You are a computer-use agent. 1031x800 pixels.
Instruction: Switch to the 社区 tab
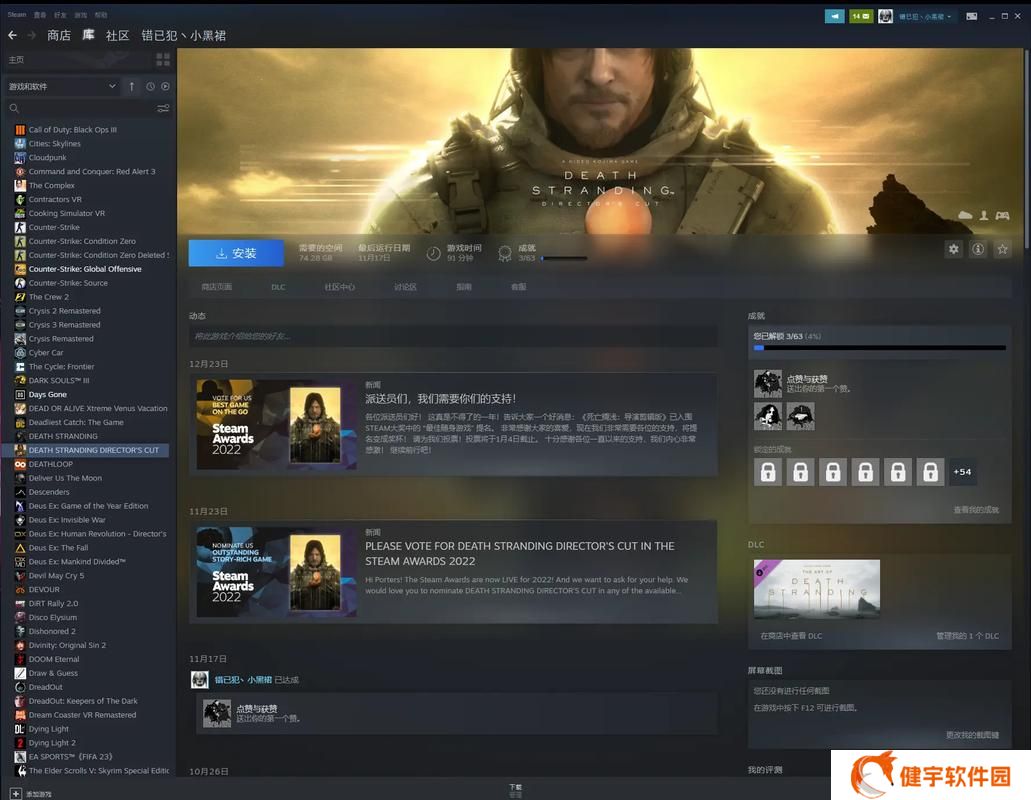[x=118, y=35]
